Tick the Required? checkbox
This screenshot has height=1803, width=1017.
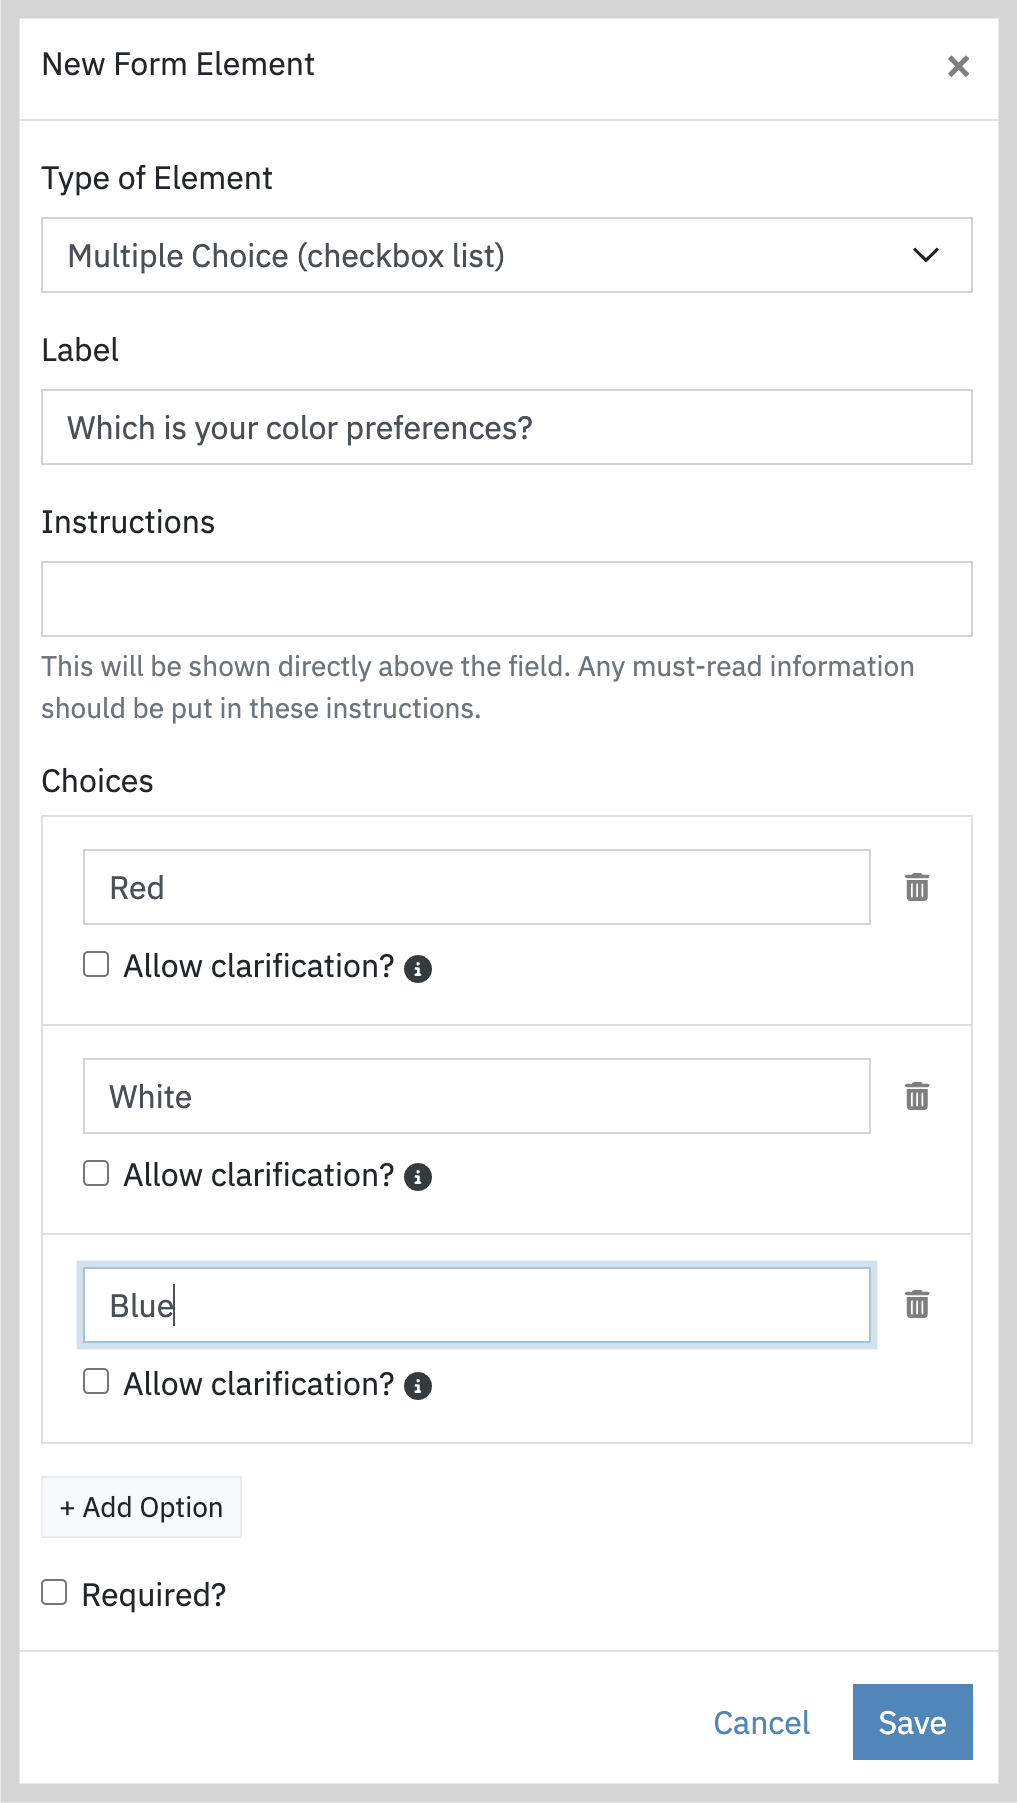[54, 1592]
